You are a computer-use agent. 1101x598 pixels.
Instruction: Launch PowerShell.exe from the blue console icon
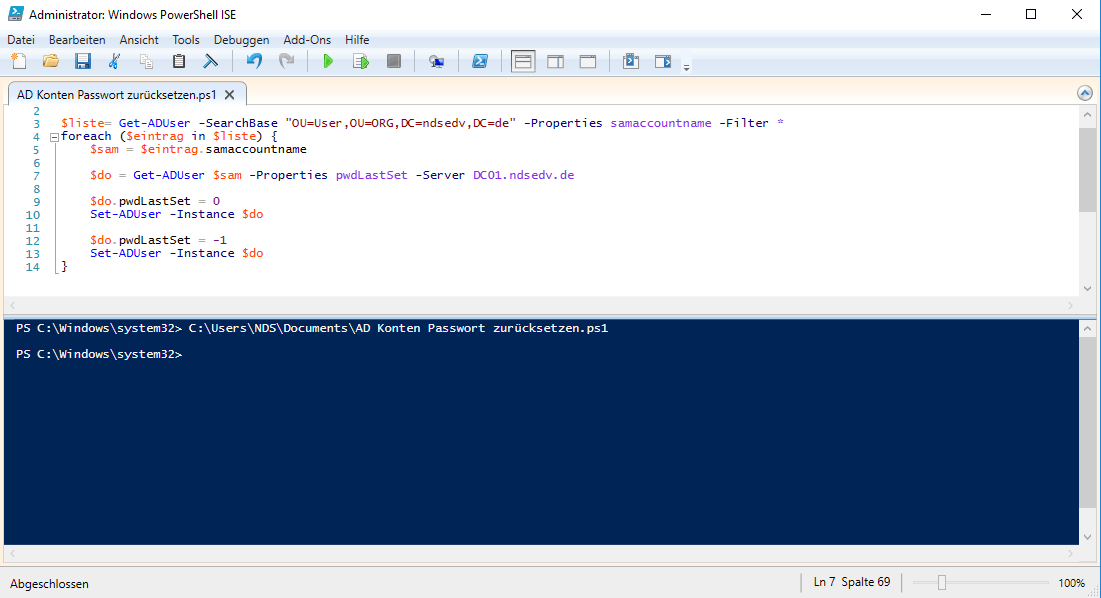480,62
